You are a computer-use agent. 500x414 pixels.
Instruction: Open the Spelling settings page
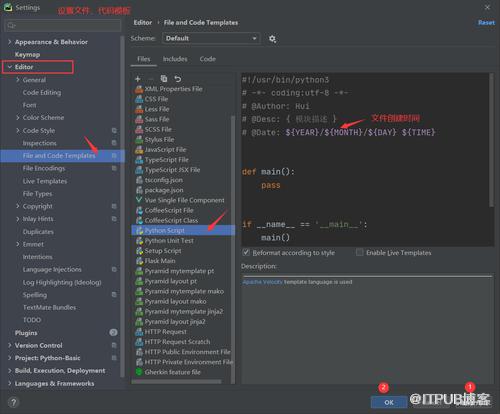click(x=35, y=295)
